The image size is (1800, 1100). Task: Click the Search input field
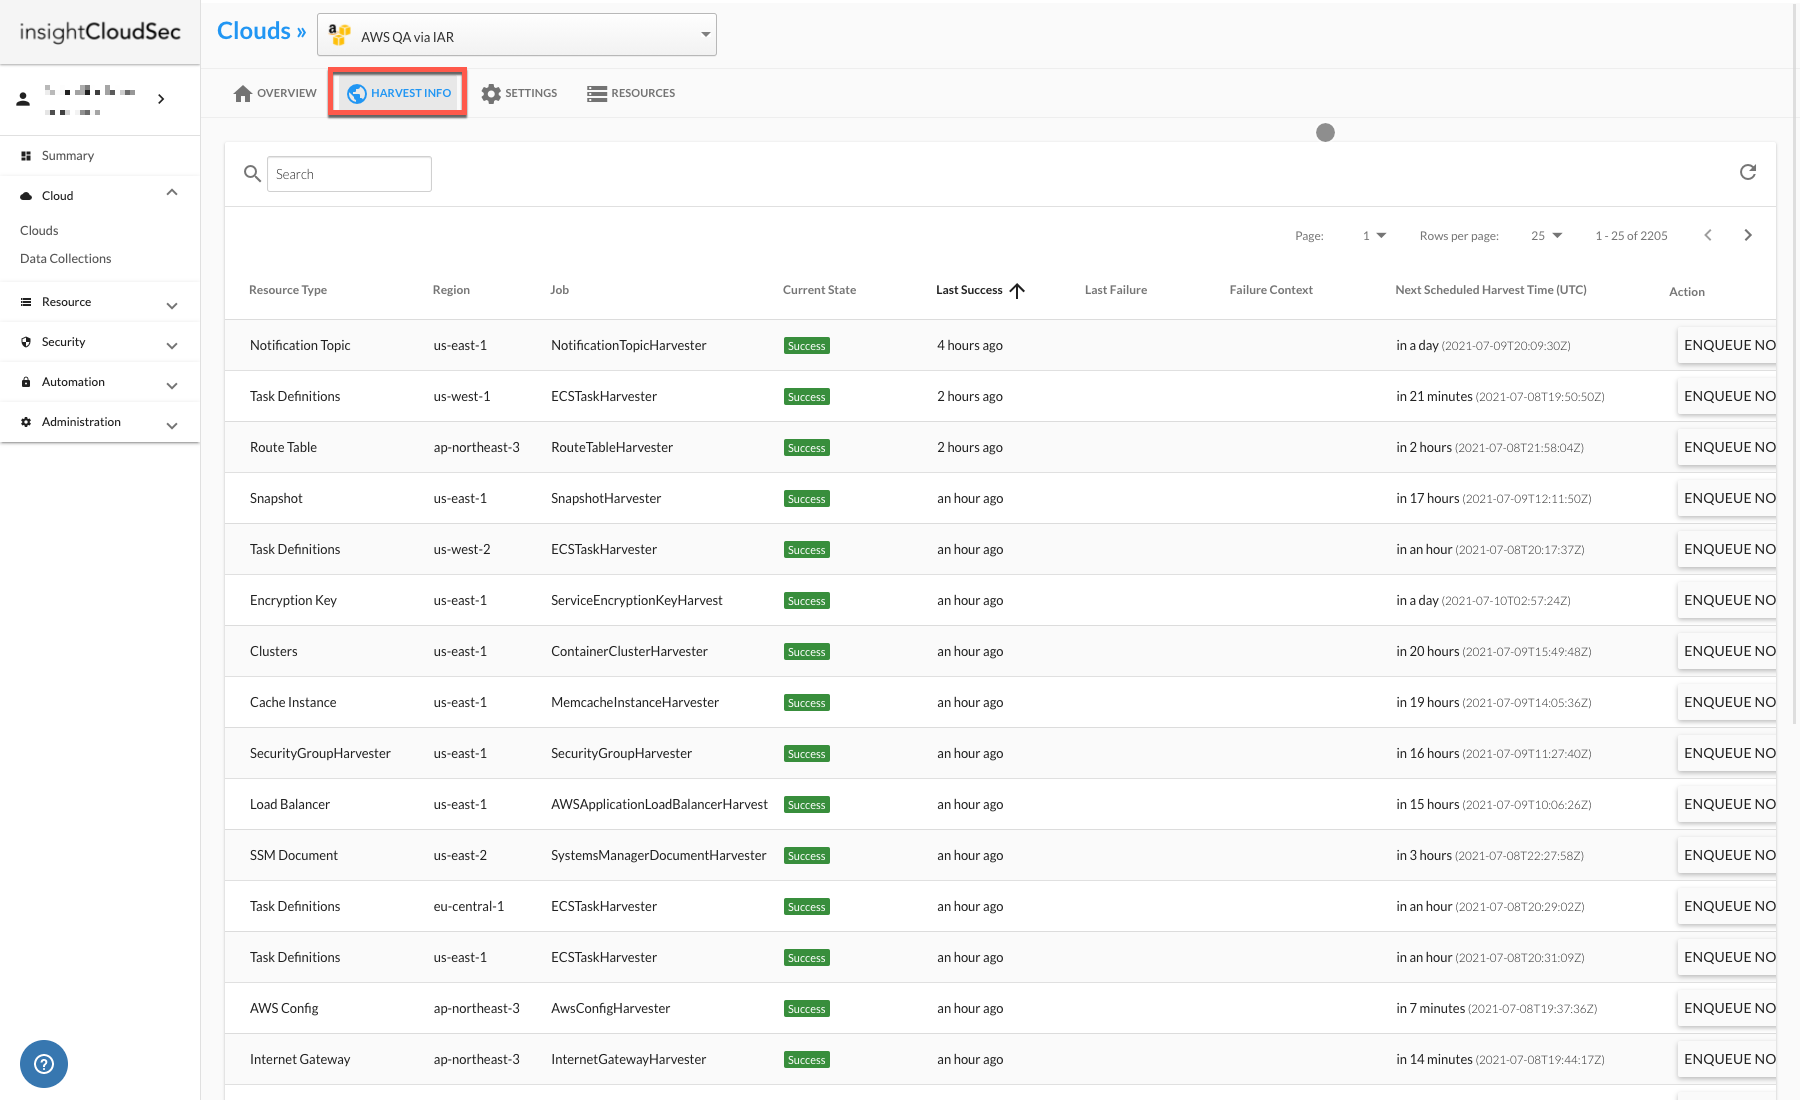tap(349, 174)
